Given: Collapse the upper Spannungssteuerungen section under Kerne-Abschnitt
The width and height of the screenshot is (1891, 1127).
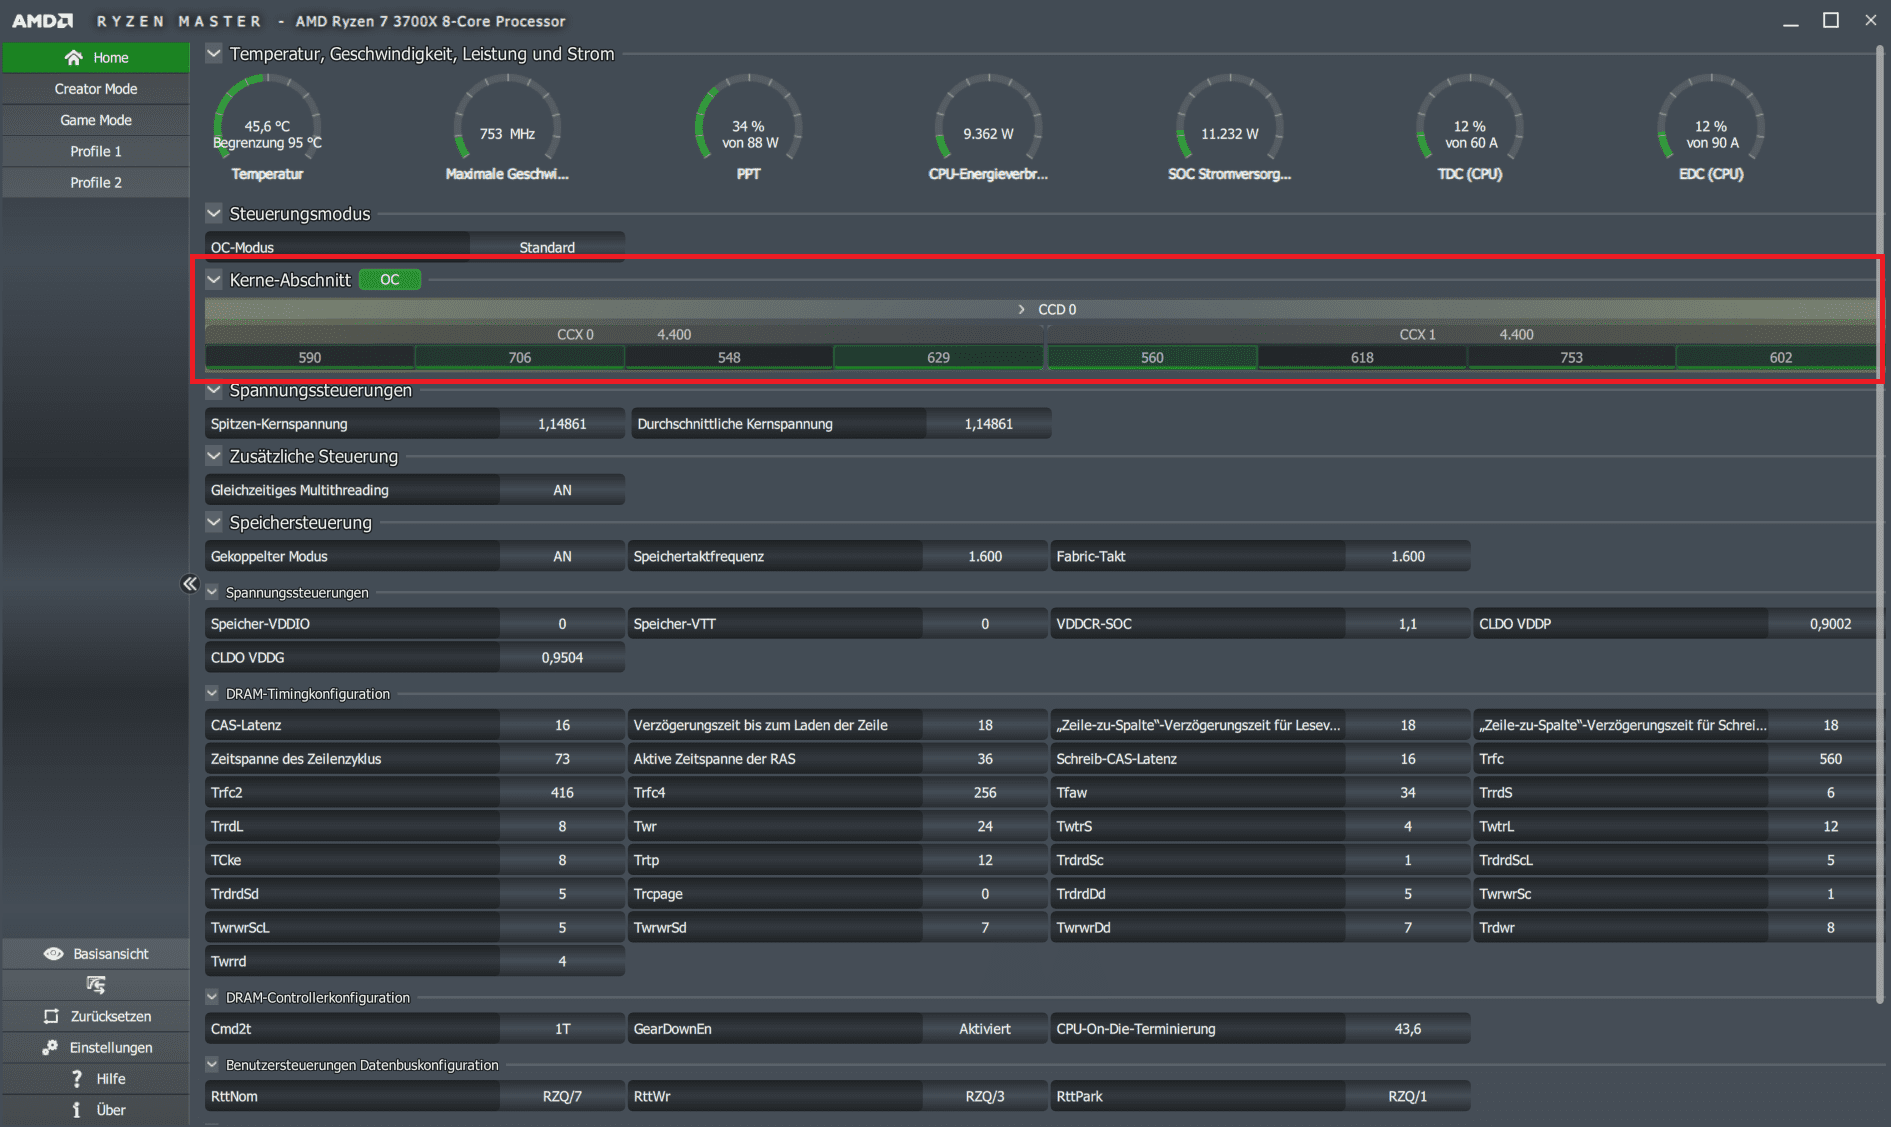Looking at the screenshot, I should 214,390.
